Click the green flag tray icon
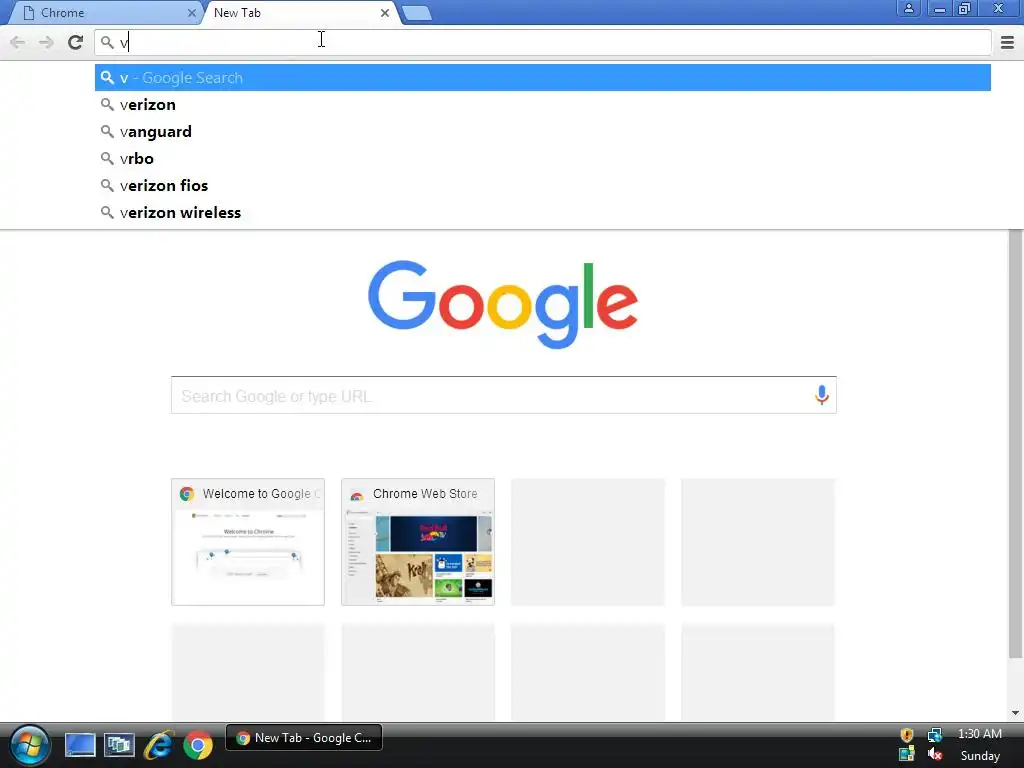 906,755
